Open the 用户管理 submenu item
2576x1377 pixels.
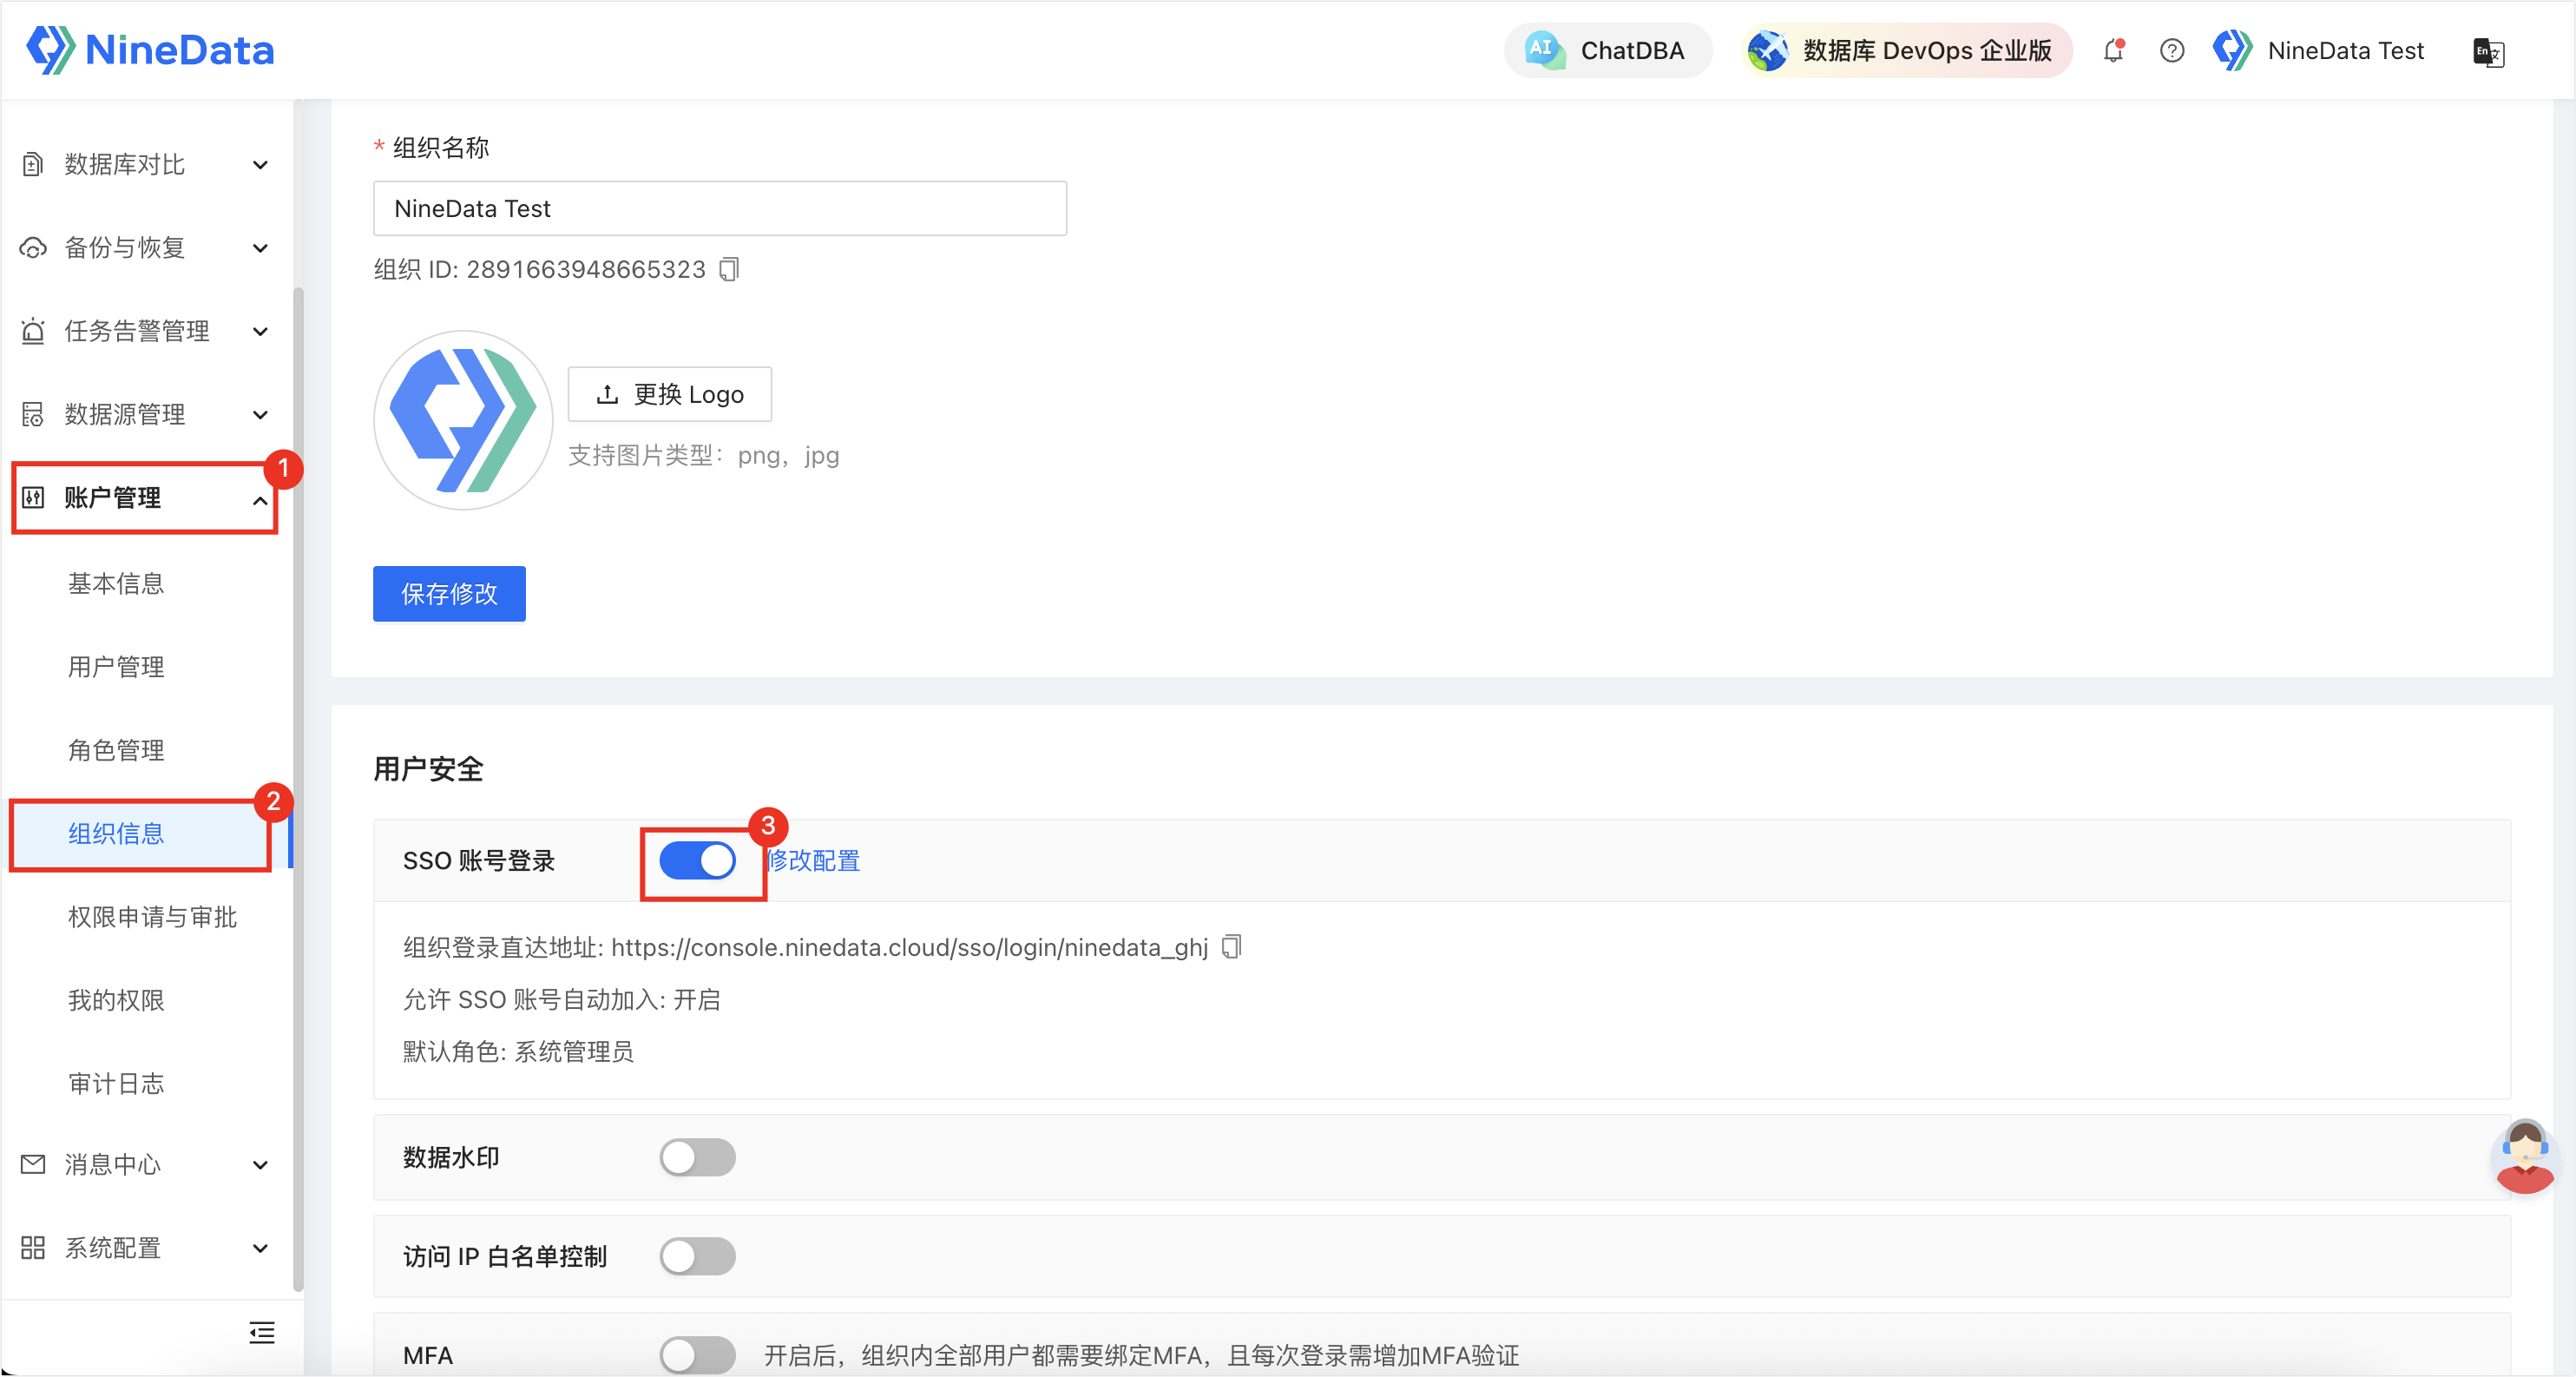point(116,666)
